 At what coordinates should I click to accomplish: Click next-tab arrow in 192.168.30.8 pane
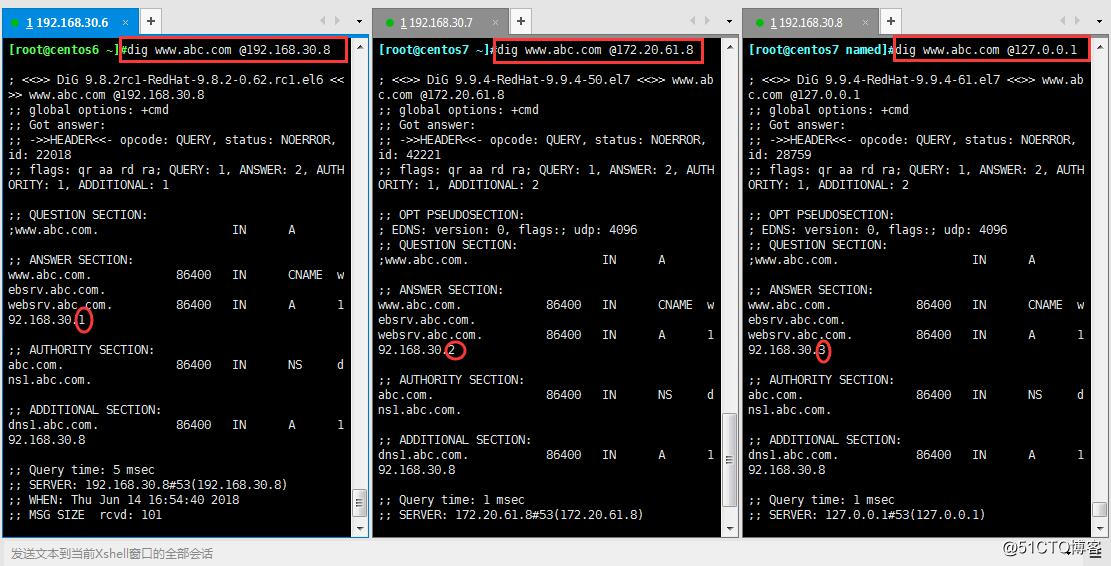pos(1078,21)
